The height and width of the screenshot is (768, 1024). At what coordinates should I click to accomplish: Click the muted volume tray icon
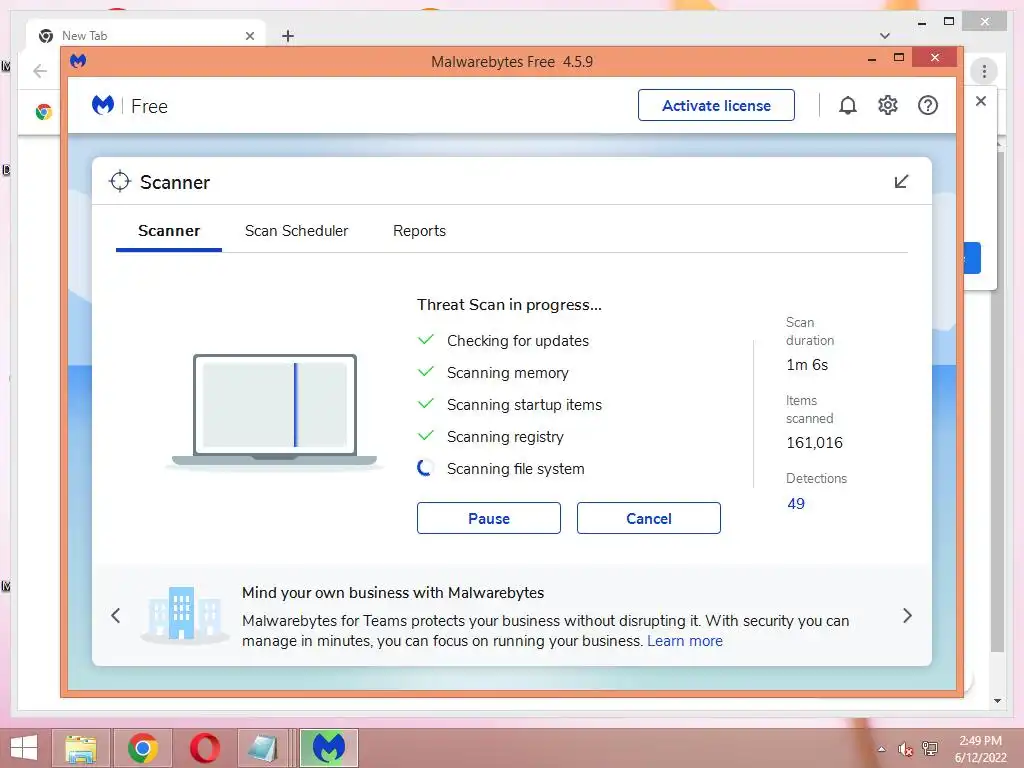(905, 749)
